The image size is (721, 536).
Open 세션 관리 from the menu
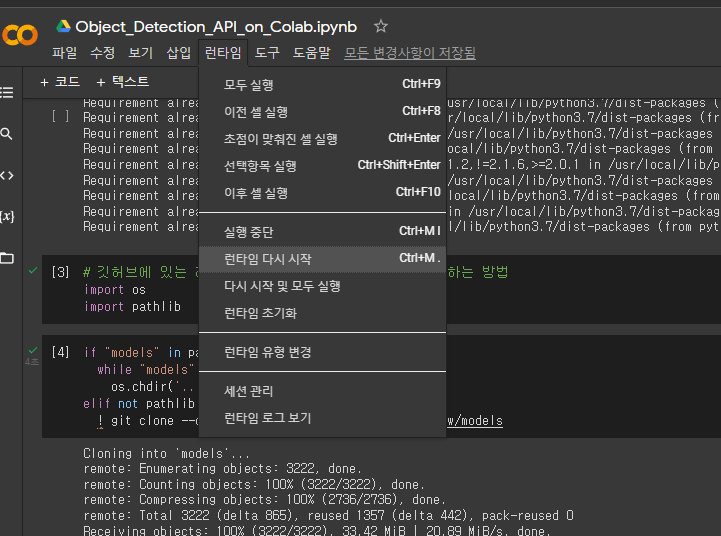point(322,391)
